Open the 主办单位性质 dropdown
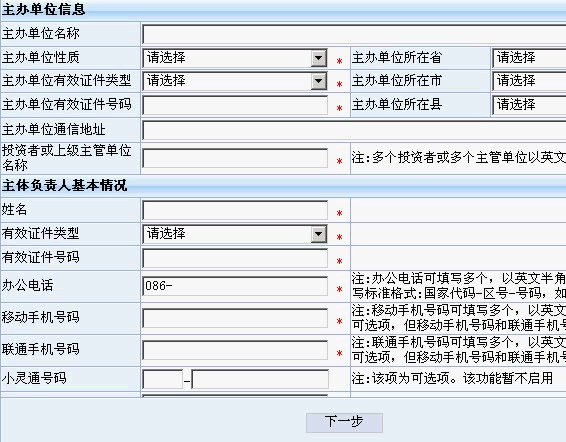Viewport: 566px width, 442px height. [x=235, y=58]
